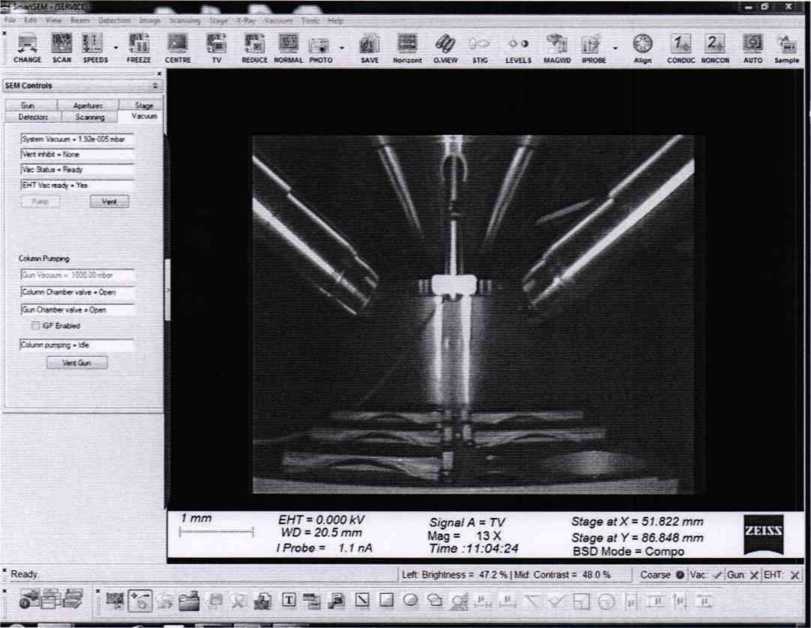
Task: Click the AUTO toolbar icon
Action: [x=753, y=45]
